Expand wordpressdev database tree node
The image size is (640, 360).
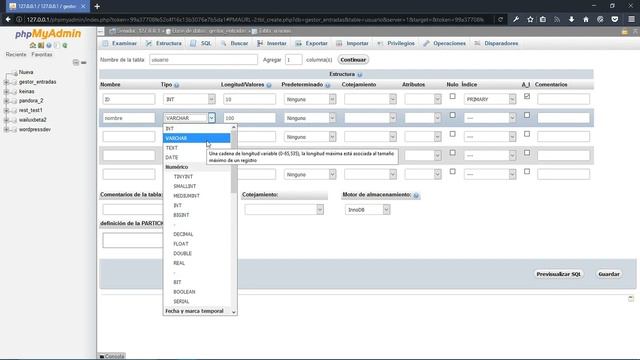(6, 130)
